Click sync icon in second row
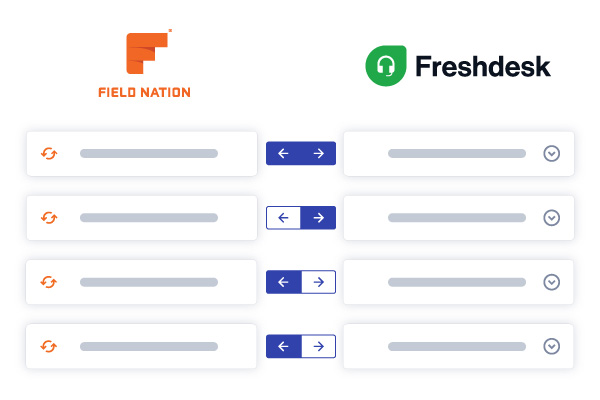The width and height of the screenshot is (600, 400). pos(49,217)
